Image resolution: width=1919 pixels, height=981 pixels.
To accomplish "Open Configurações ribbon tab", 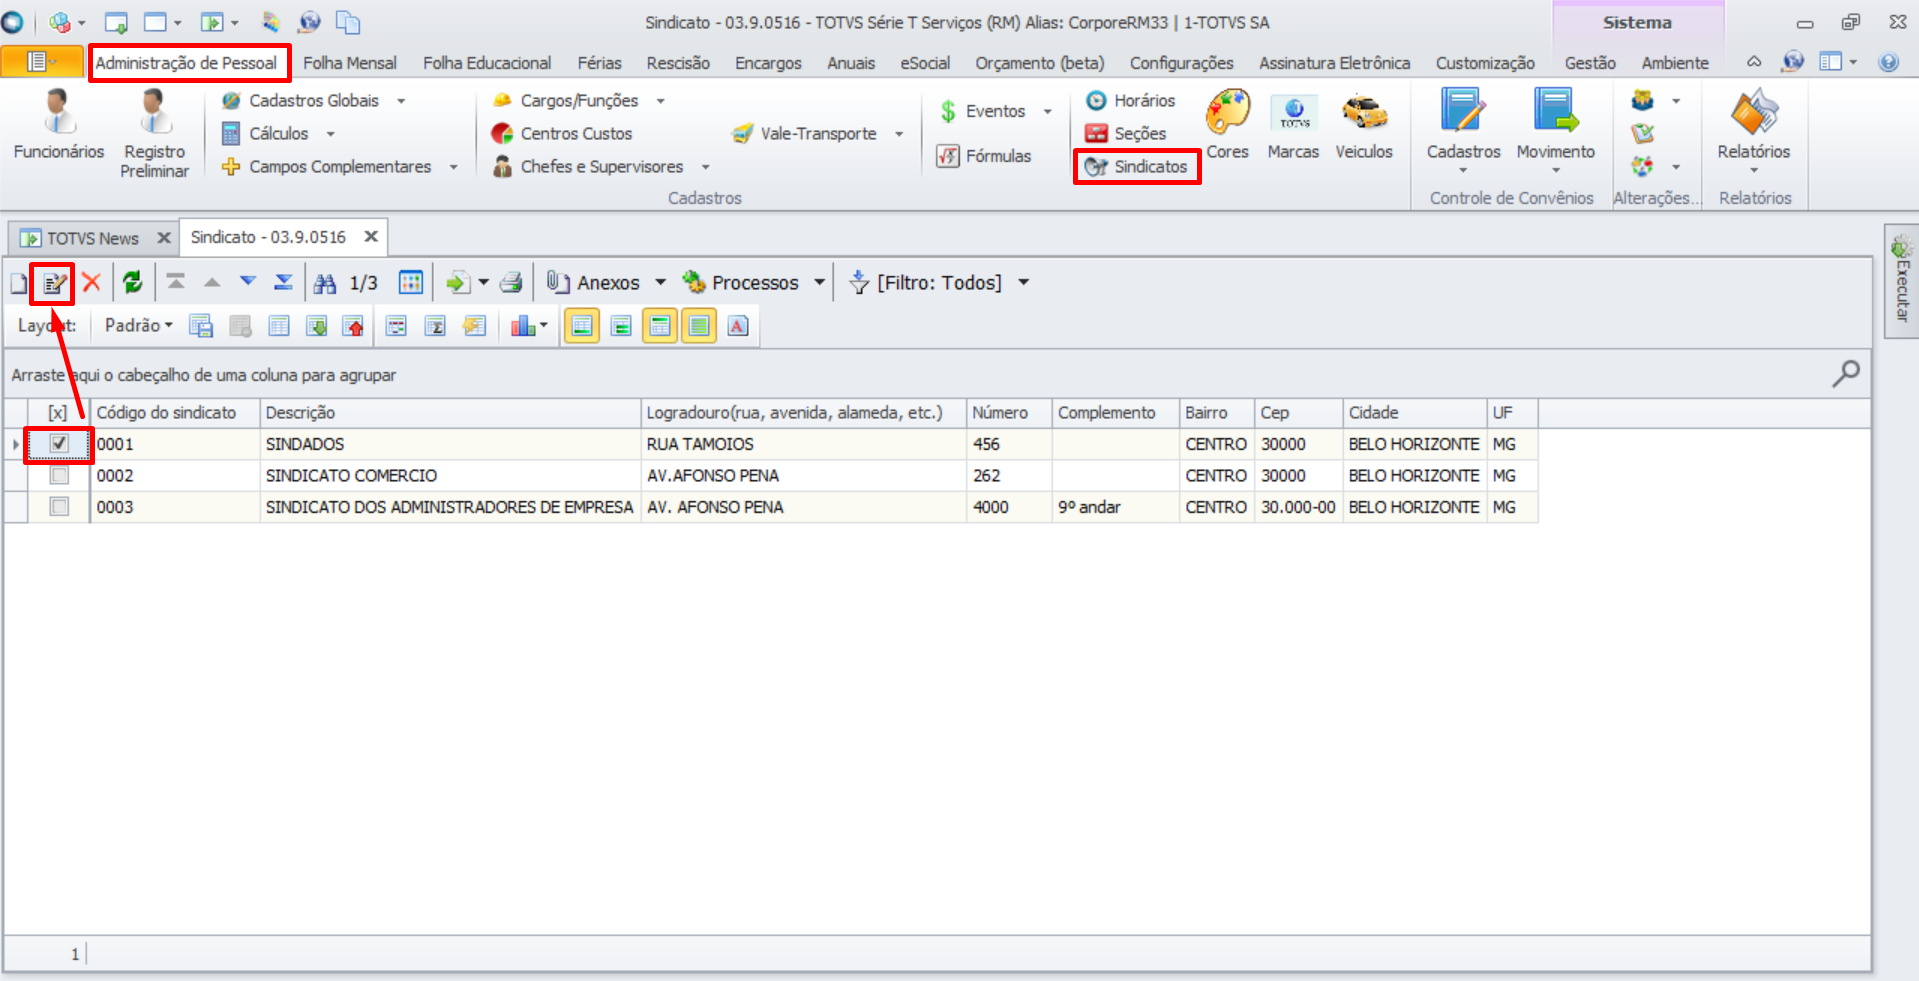I will click(x=1181, y=62).
